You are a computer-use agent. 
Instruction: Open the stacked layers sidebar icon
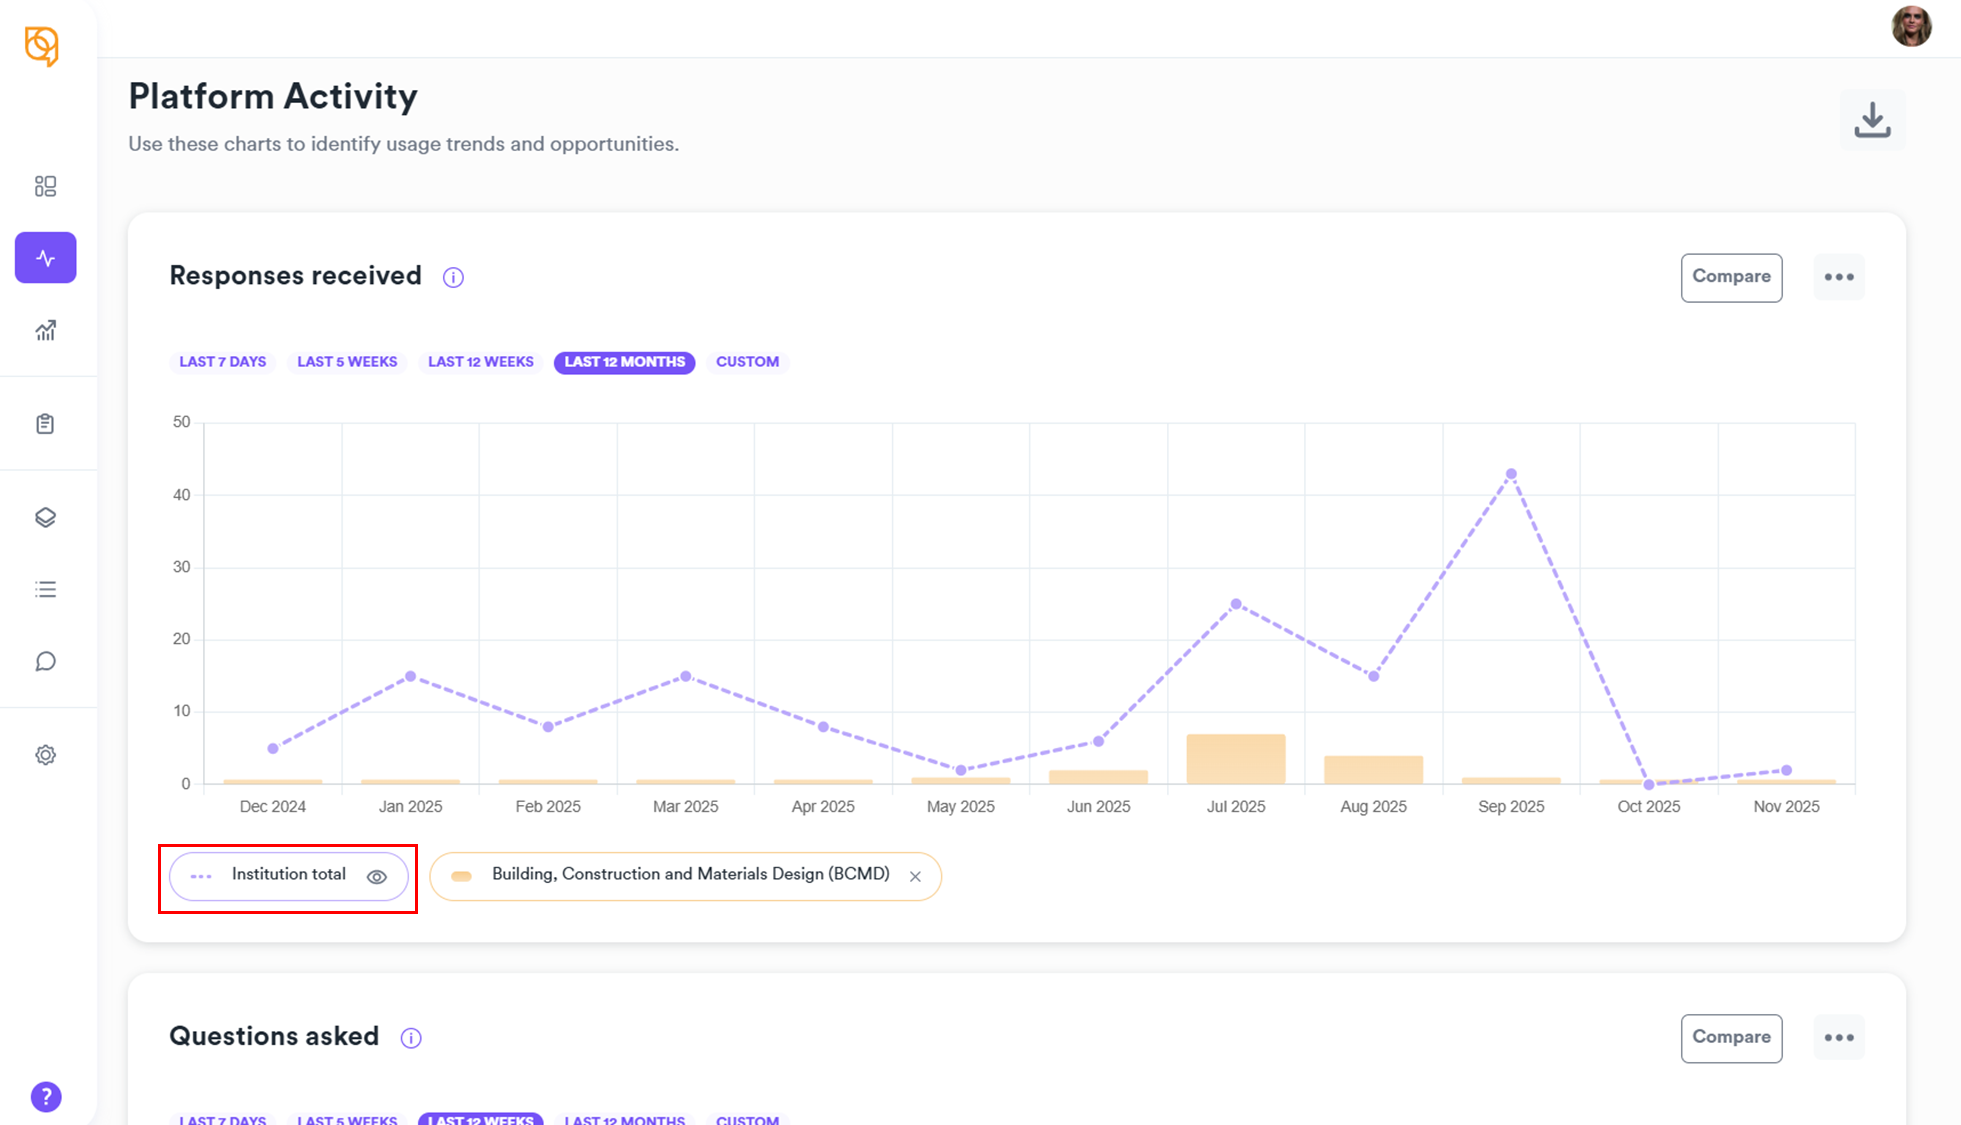click(45, 517)
